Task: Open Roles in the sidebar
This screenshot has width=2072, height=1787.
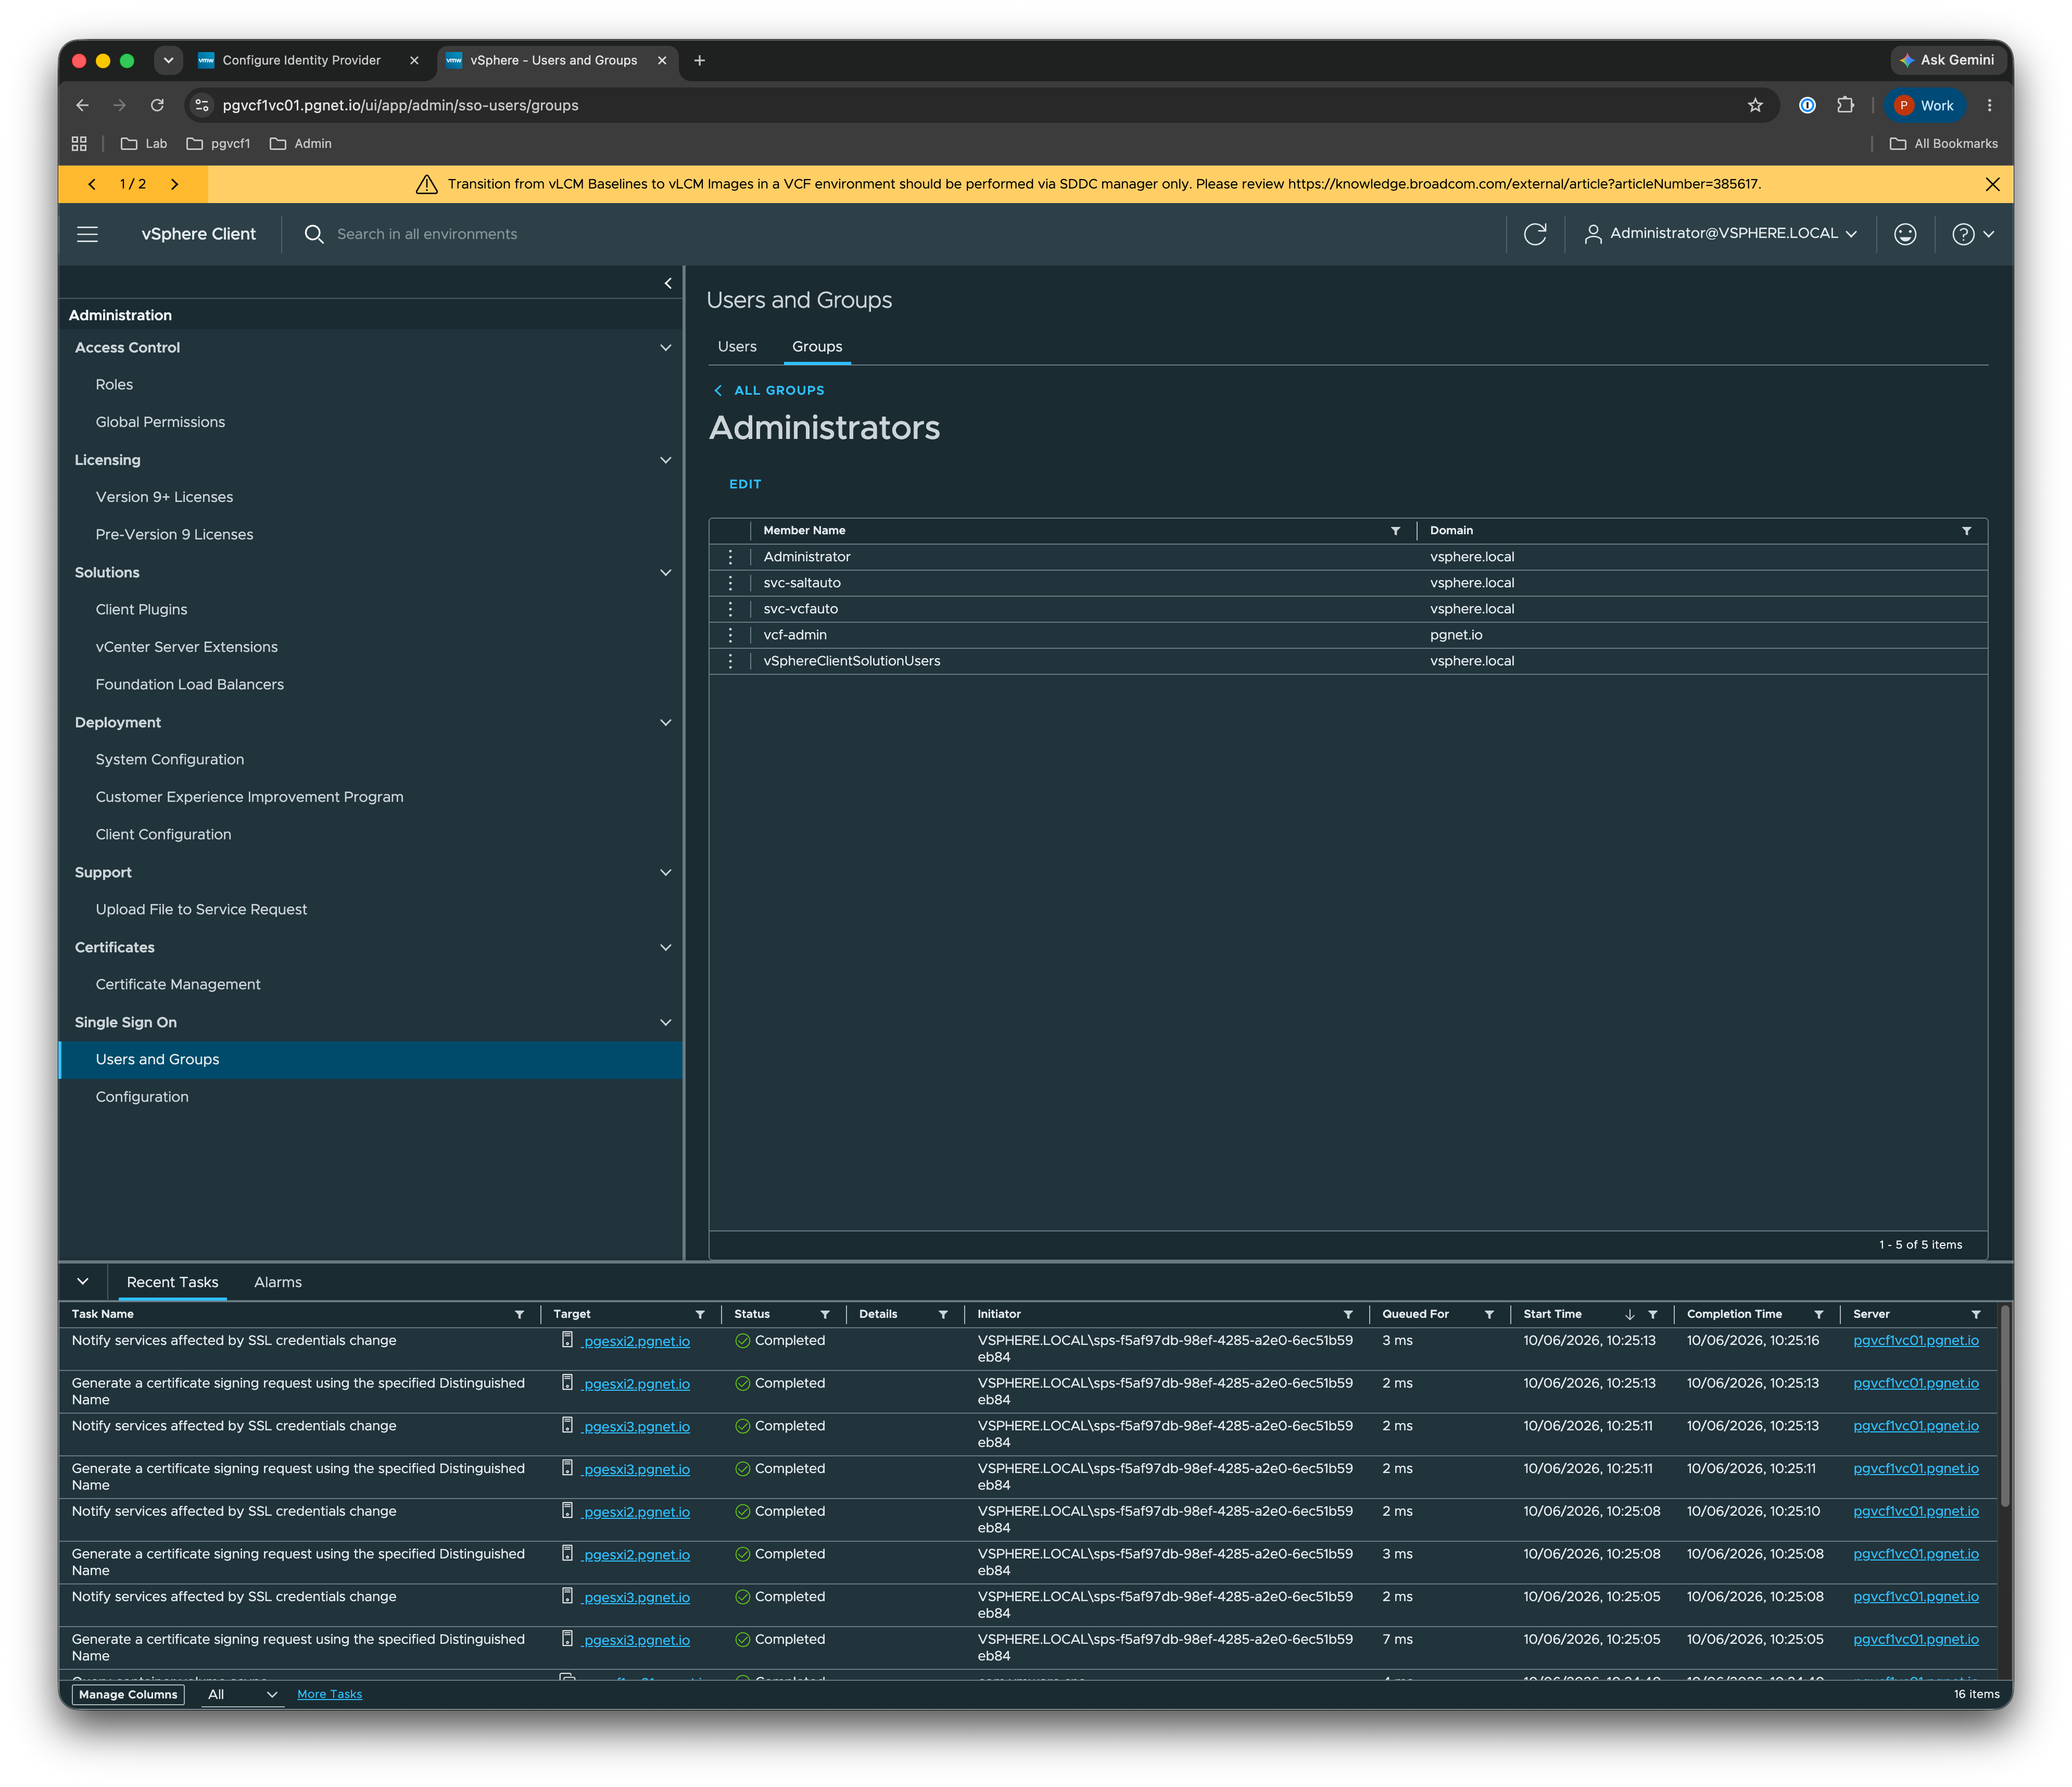Action: 114,385
